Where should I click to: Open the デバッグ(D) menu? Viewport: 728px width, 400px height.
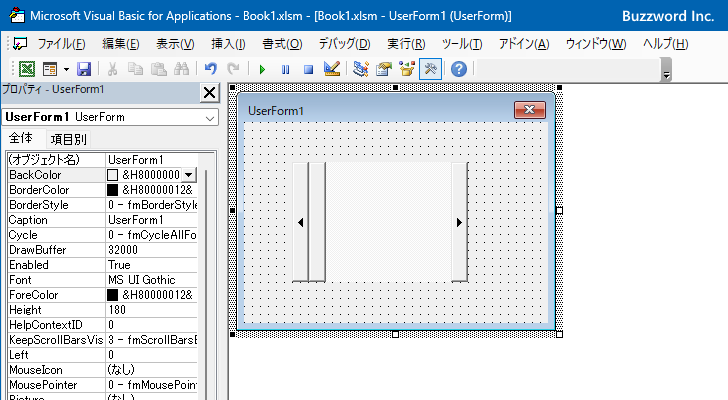[344, 44]
